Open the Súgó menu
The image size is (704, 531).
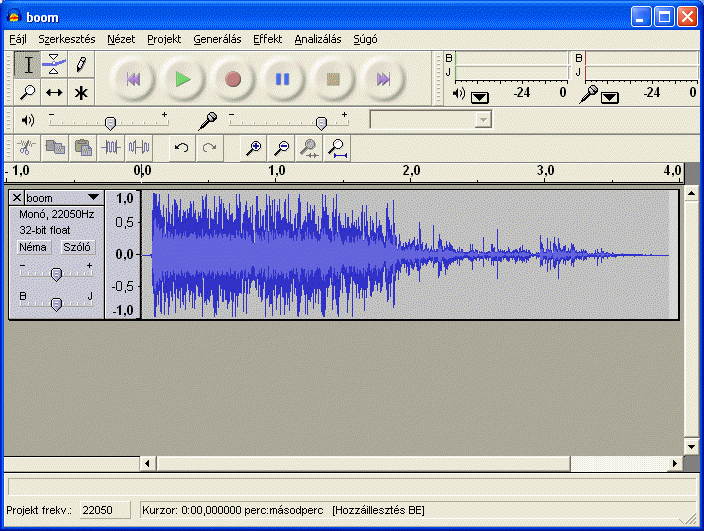click(365, 39)
